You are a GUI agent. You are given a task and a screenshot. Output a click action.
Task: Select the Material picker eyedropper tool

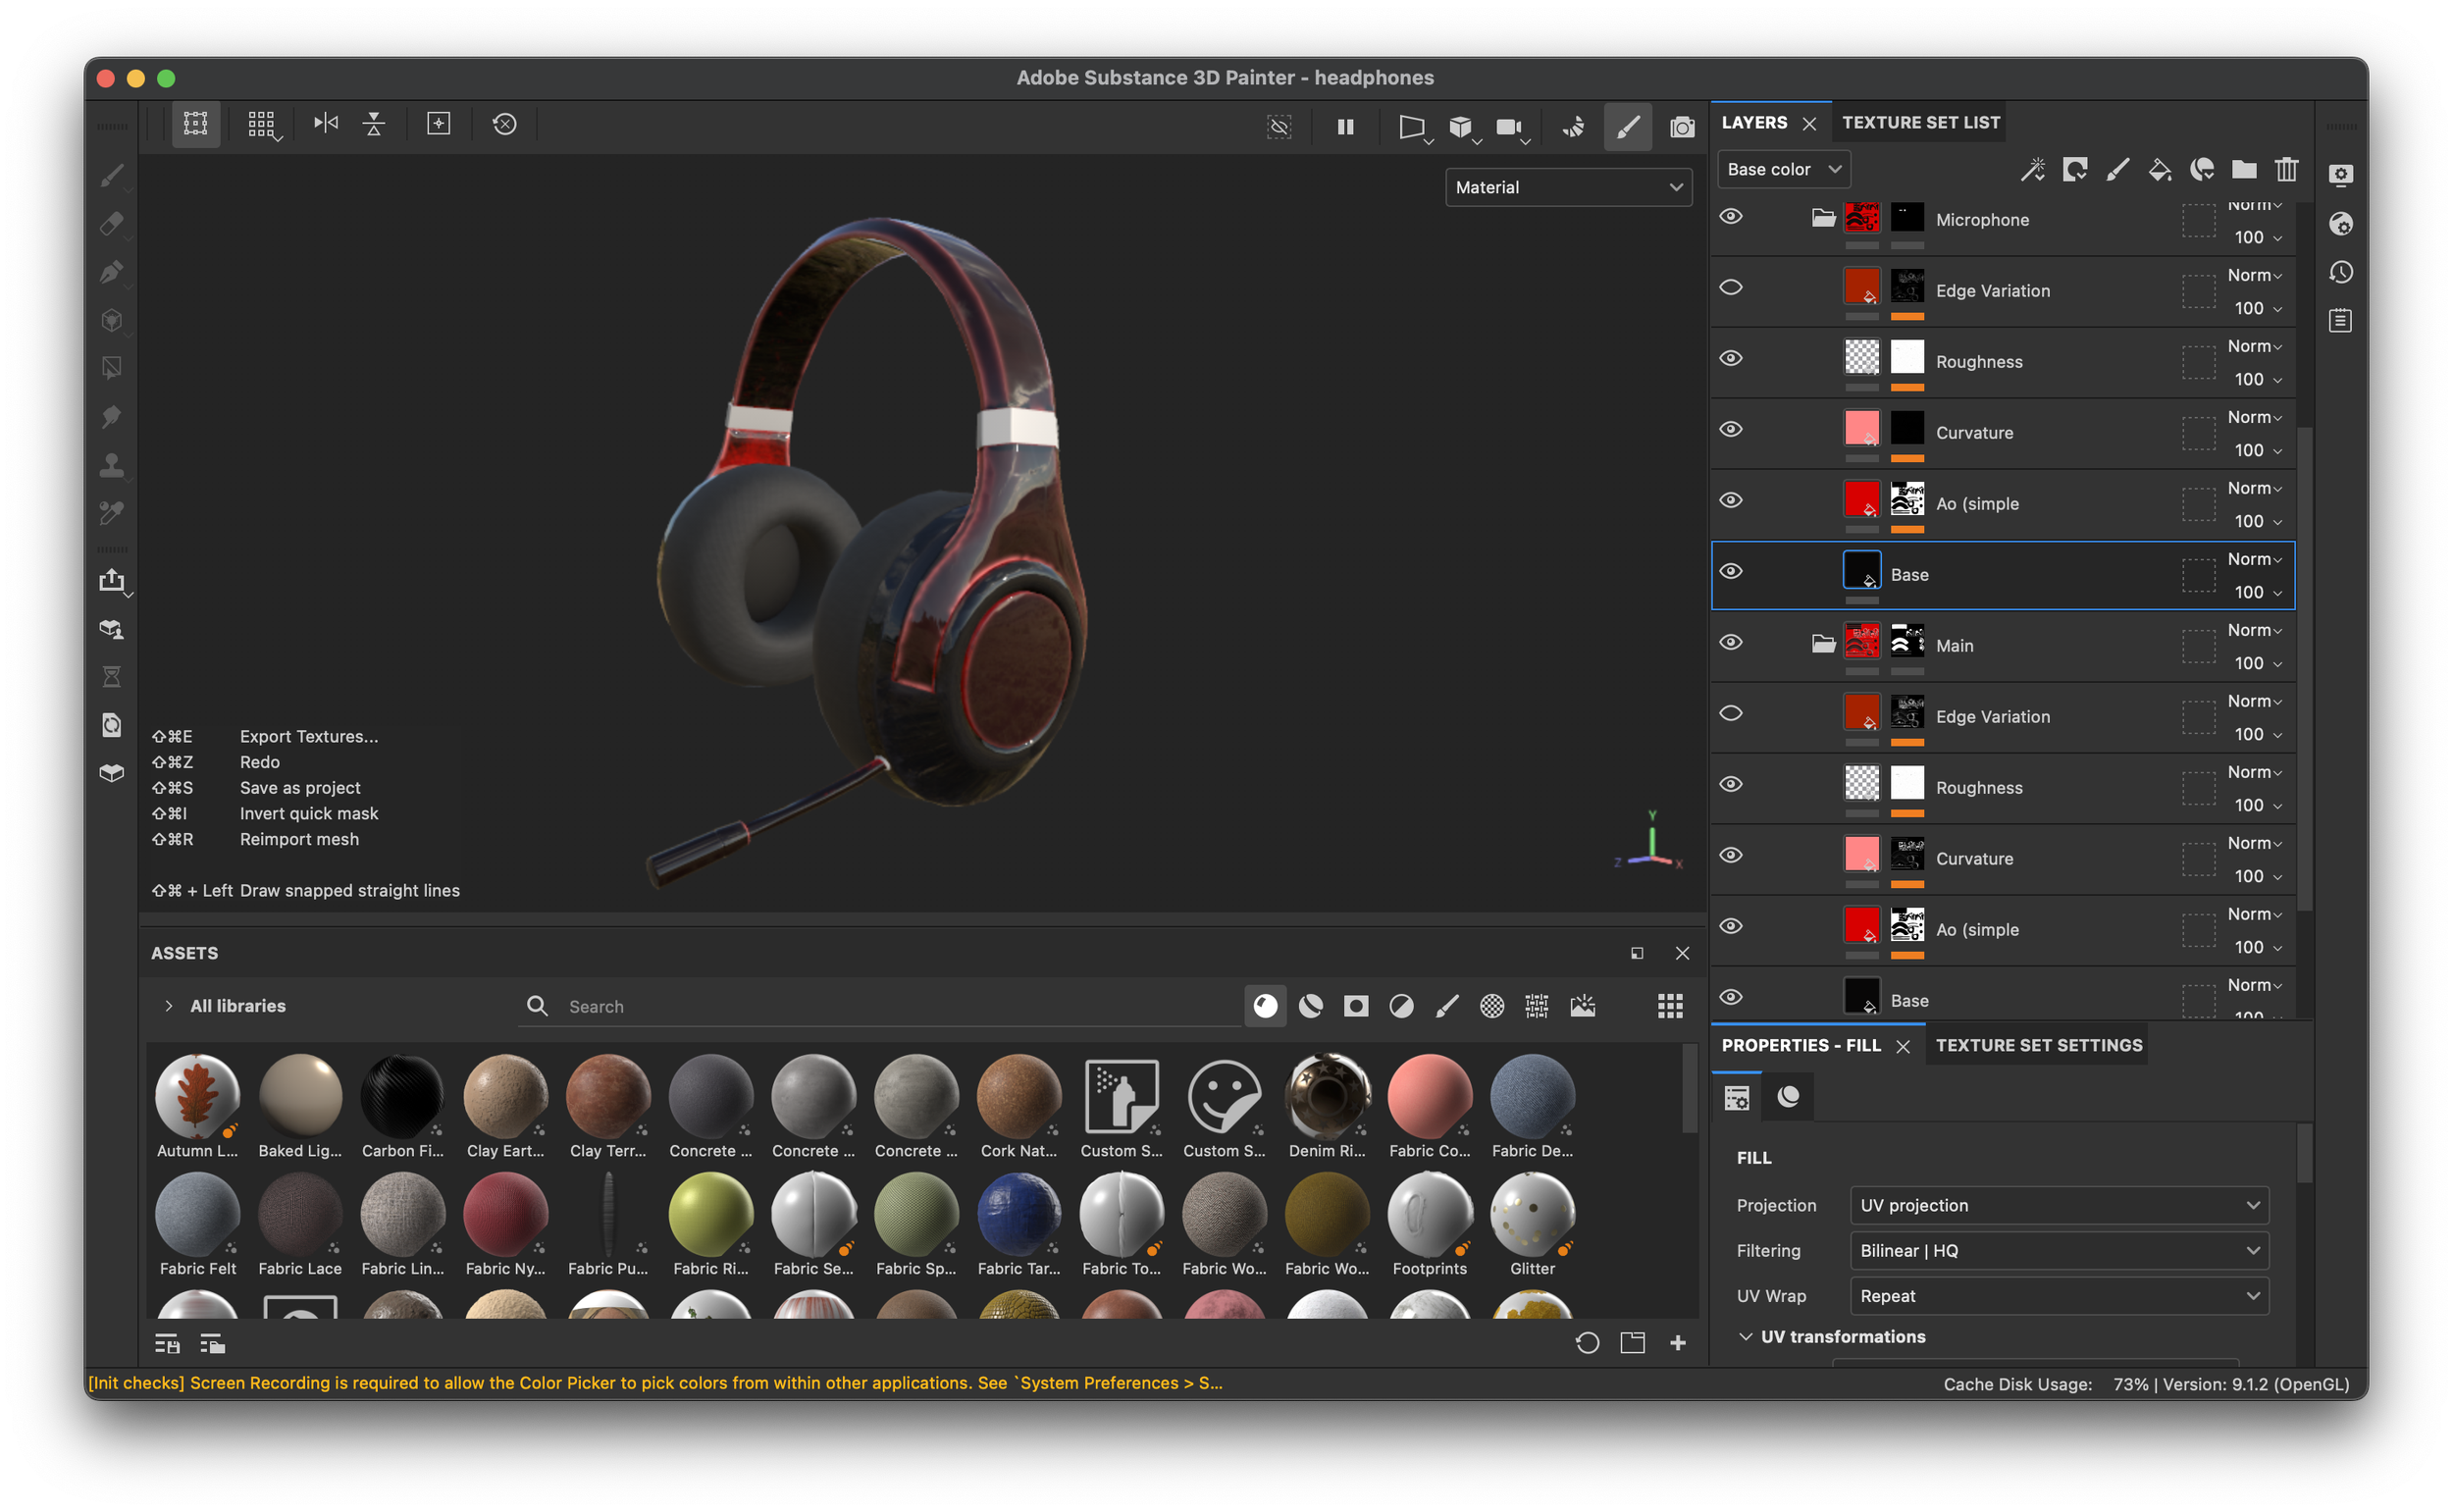click(x=112, y=513)
